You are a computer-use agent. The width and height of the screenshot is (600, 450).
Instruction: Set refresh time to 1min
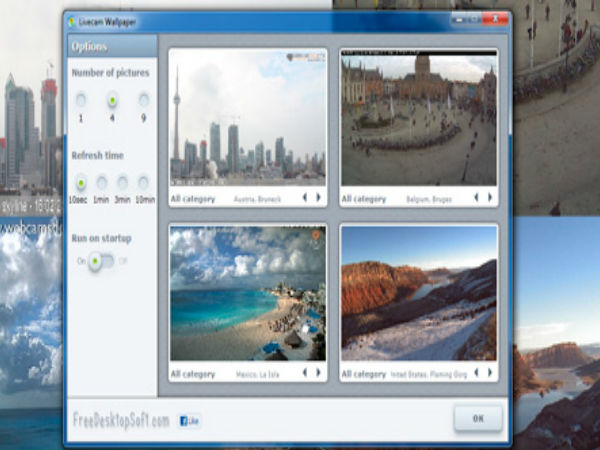click(x=101, y=182)
